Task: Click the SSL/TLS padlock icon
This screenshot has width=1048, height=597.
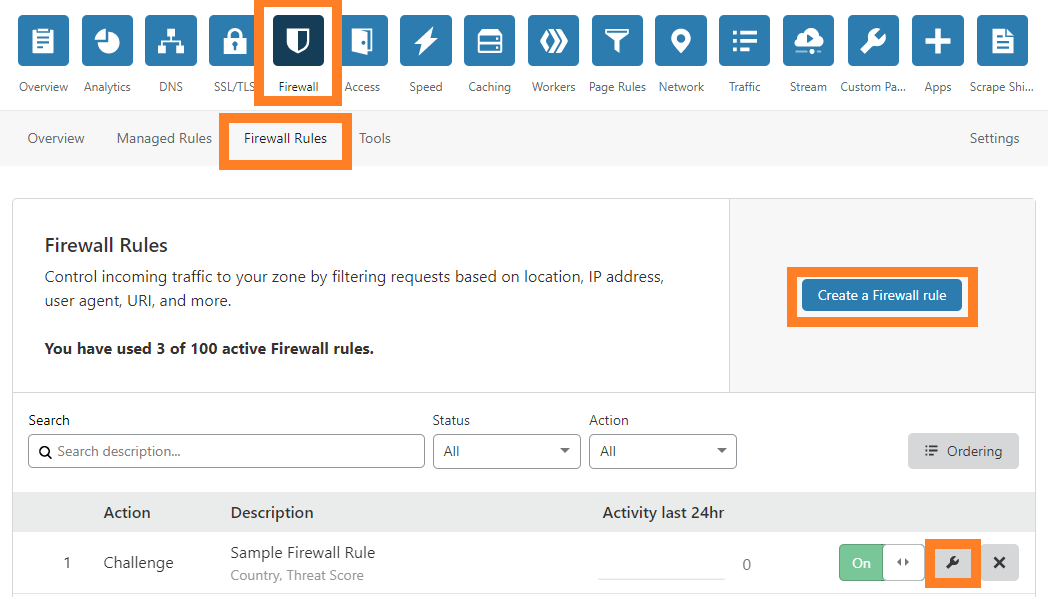Action: [x=234, y=40]
